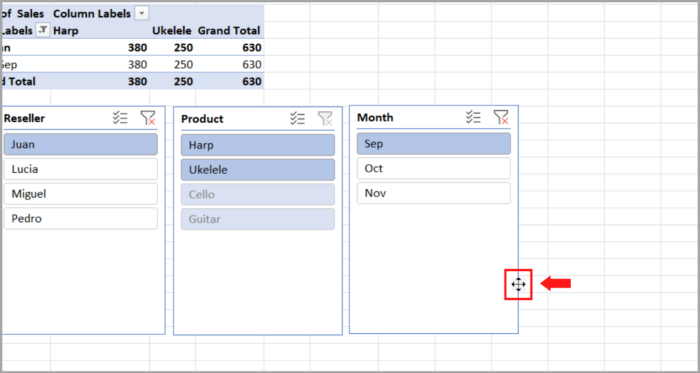Open the Row Labels filter button
Screen dimensions: 700x373
[43, 30]
